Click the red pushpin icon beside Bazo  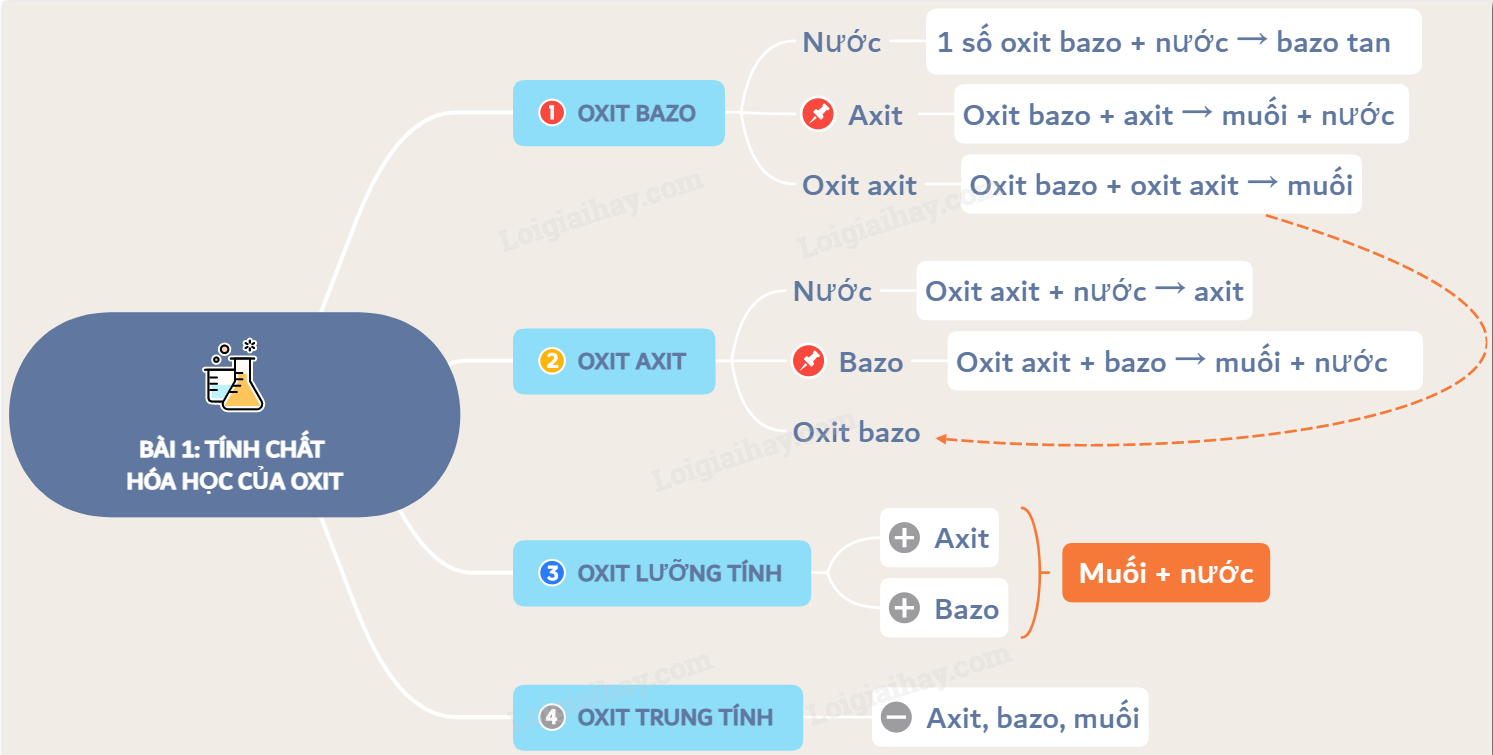(x=808, y=361)
